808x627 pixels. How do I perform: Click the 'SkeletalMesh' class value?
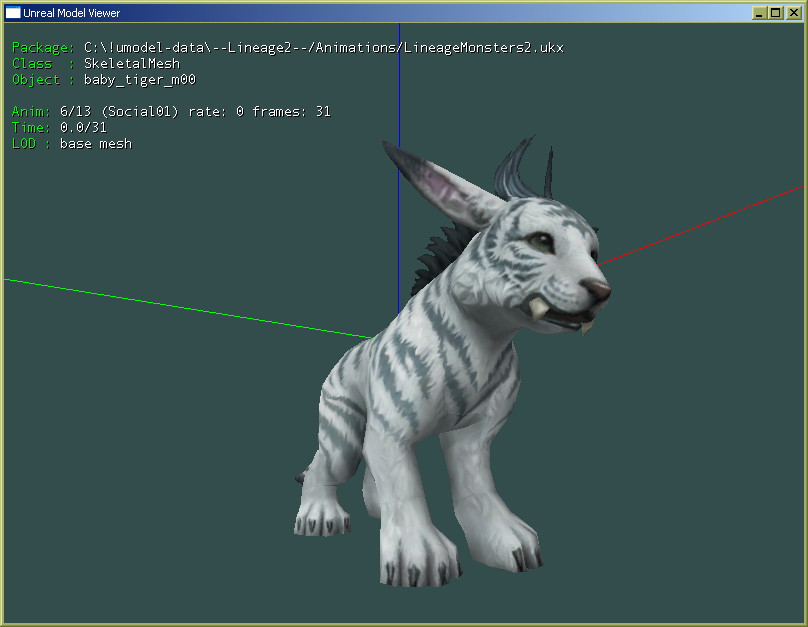pyautogui.click(x=132, y=63)
